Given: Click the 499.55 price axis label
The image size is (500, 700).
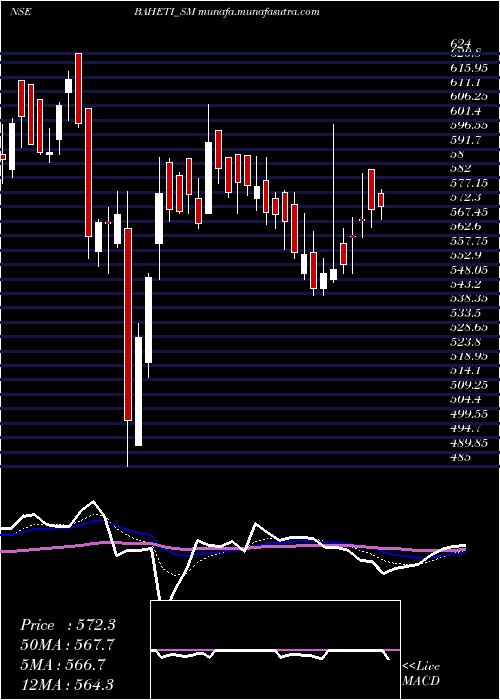Looking at the screenshot, I should coord(469,413).
